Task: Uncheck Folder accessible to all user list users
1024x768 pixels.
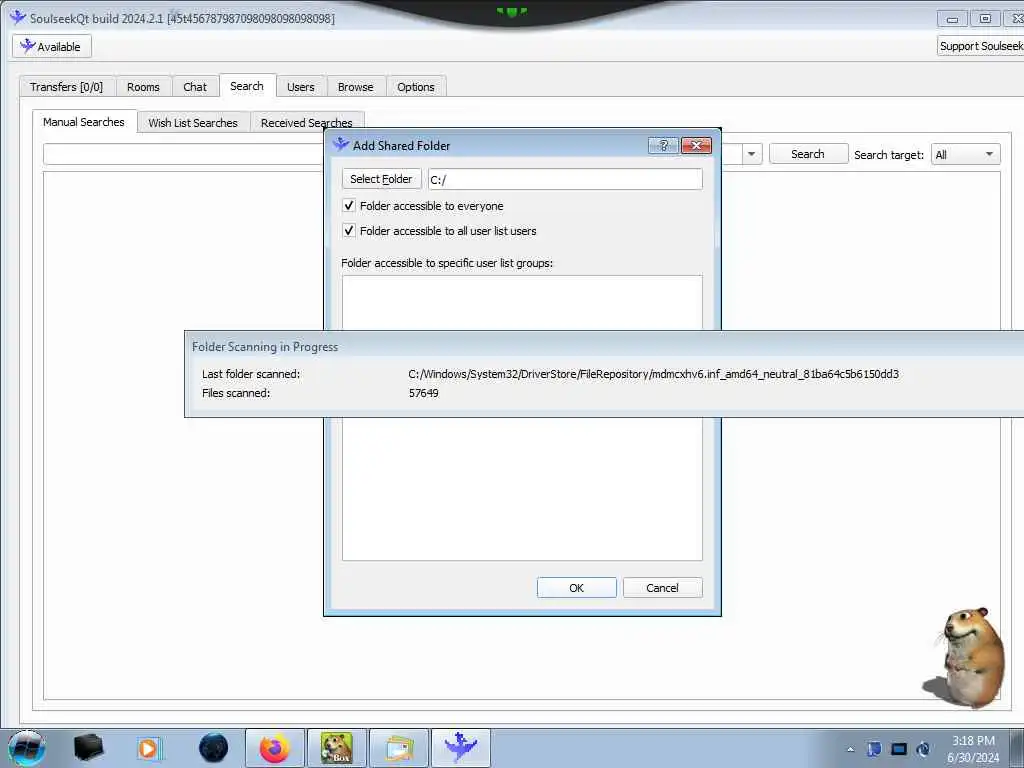Action: (349, 231)
